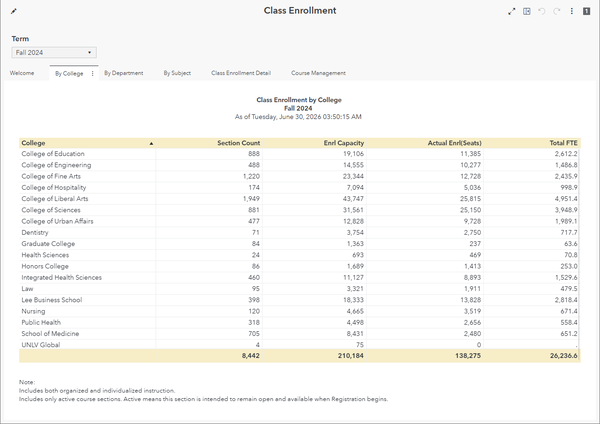Click the total FTE value 26,236.6

564,356
